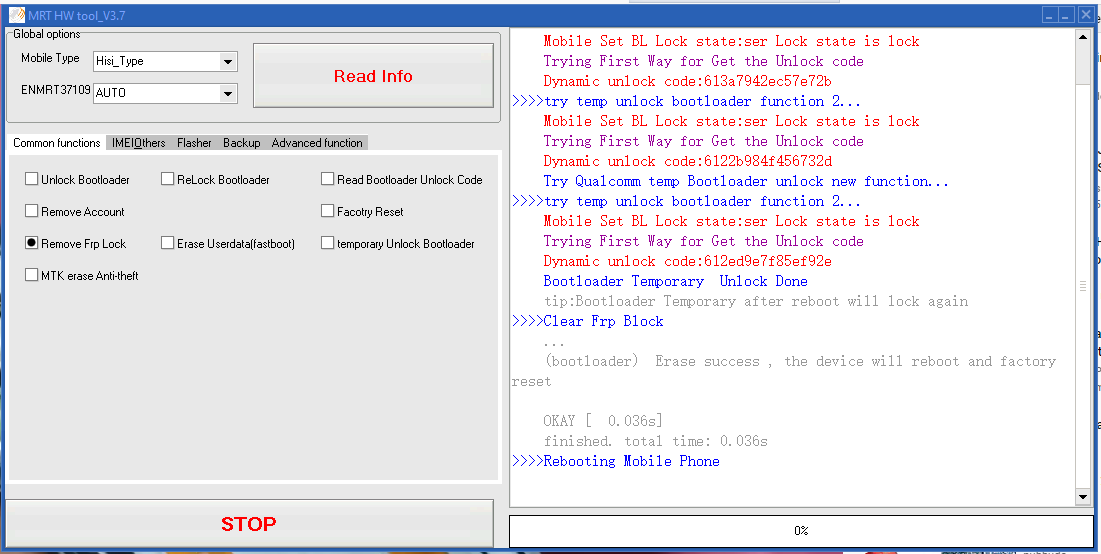
Task: Click 'finished. total time: 0.036s' log line
Action: click(655, 441)
